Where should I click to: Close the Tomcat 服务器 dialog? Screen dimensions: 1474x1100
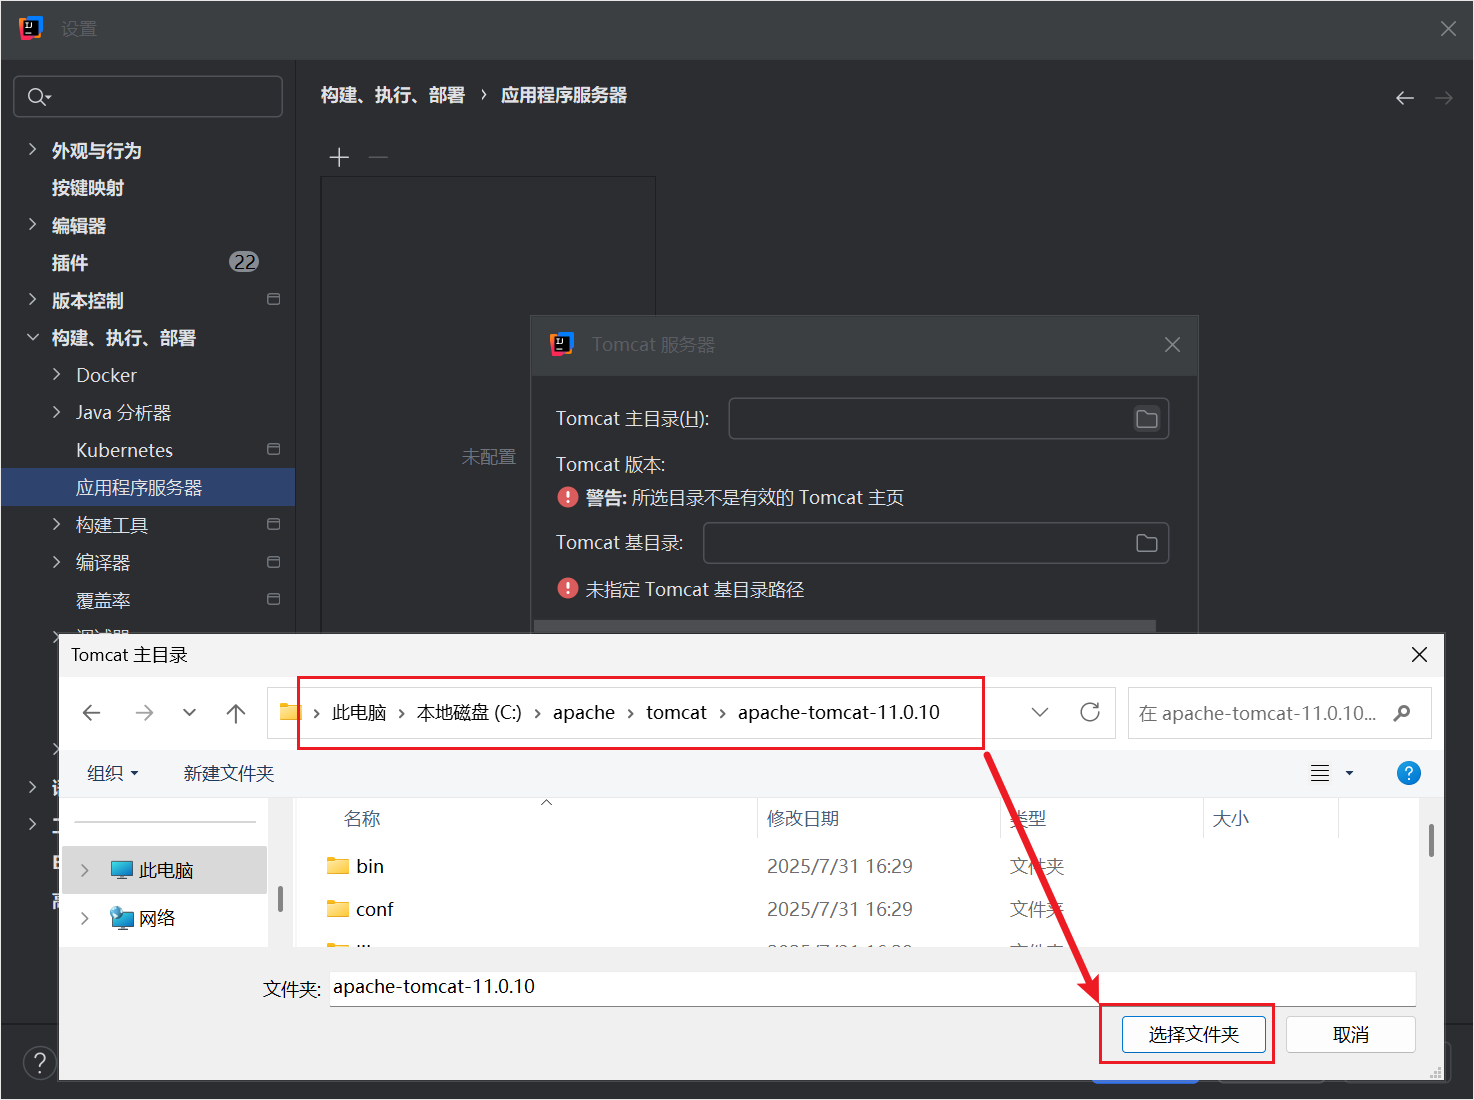pyautogui.click(x=1173, y=345)
